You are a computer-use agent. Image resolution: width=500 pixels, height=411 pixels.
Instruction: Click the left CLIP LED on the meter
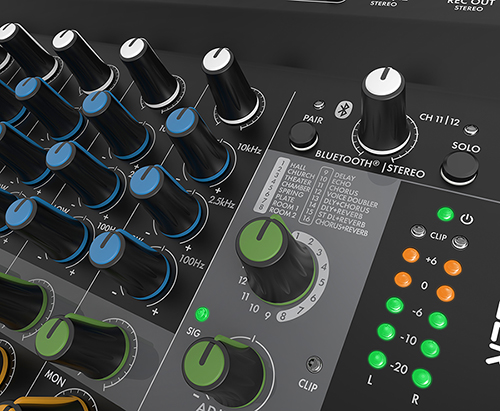(x=418, y=231)
